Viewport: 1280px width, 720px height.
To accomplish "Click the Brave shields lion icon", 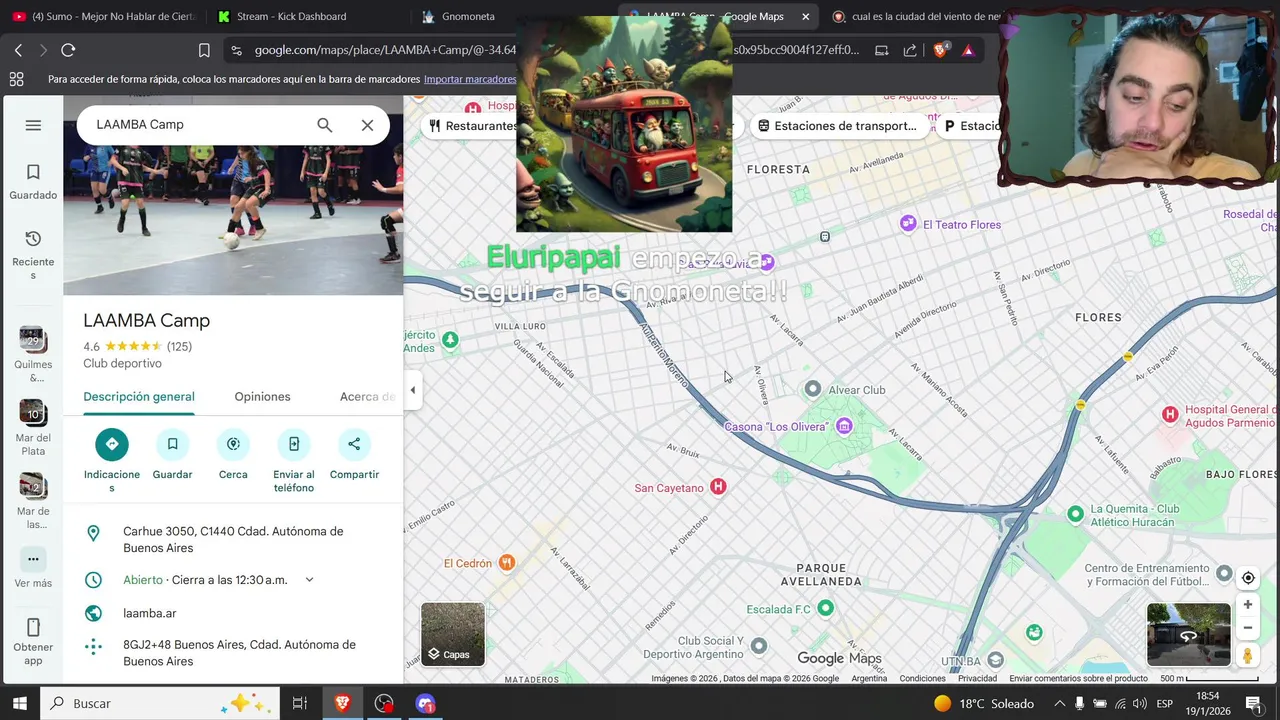I will (x=940, y=50).
